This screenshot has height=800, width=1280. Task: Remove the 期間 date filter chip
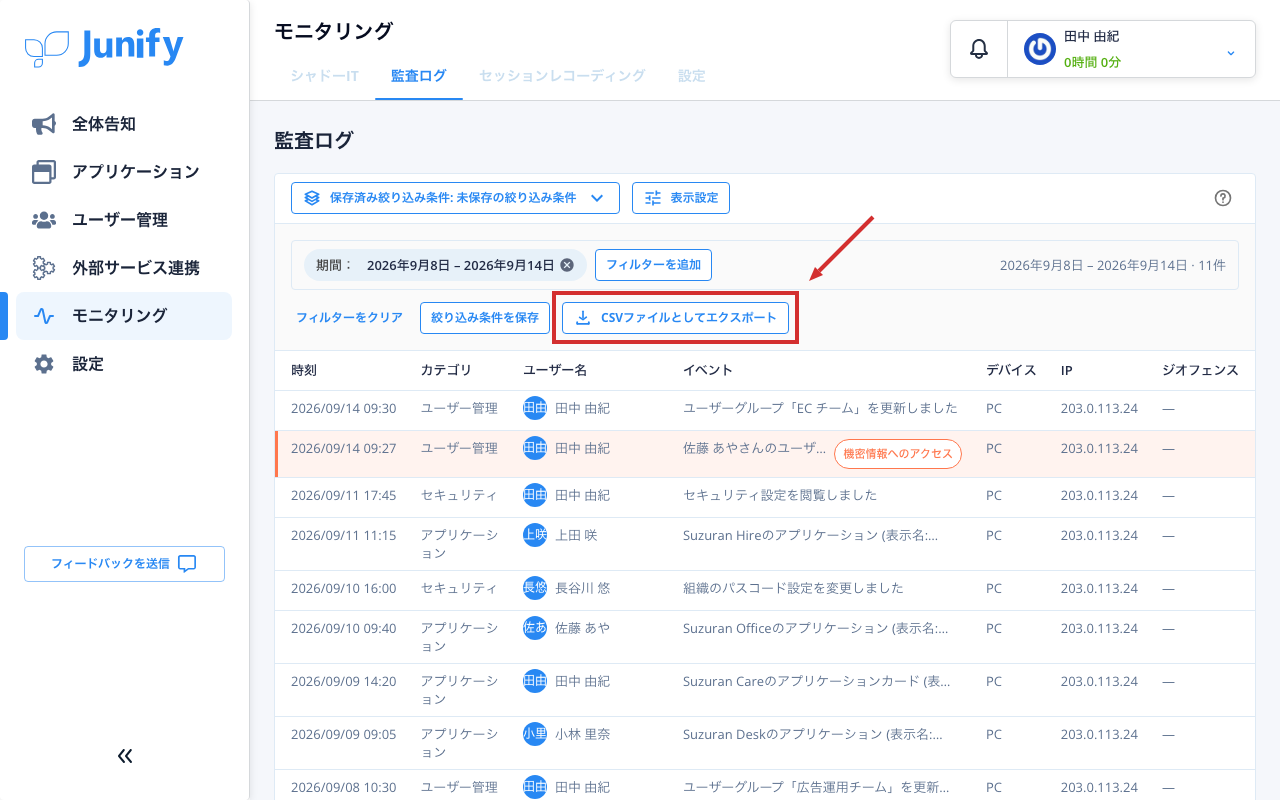(567, 265)
